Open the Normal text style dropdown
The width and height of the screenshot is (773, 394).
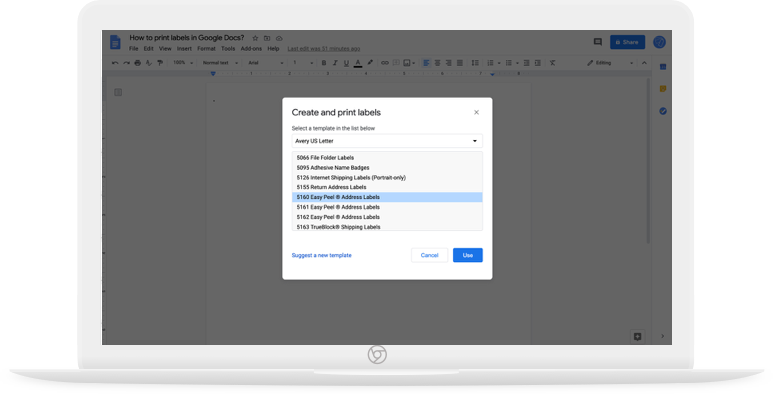(x=220, y=63)
